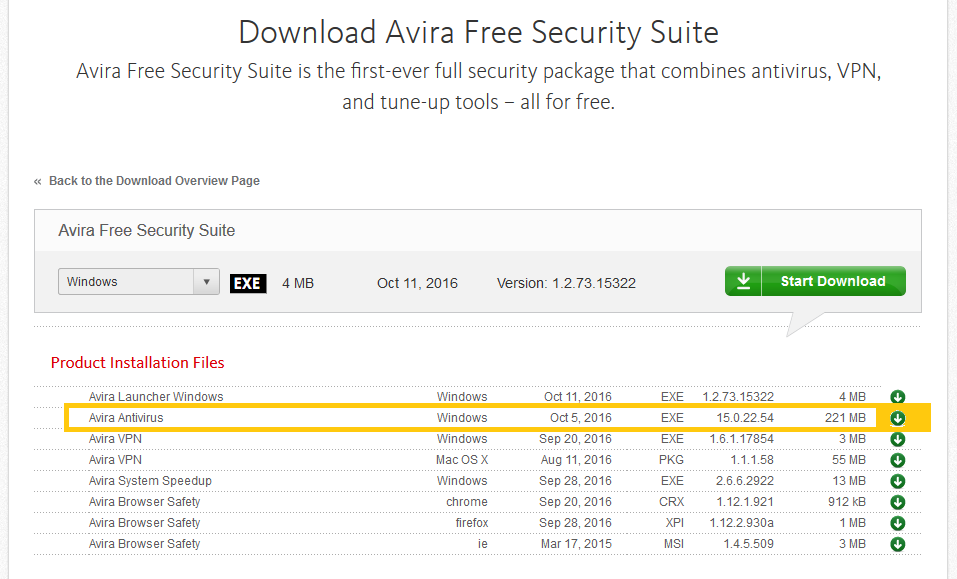957x579 pixels.
Task: Select the Avira Antivirus file name
Action: pyautogui.click(x=126, y=418)
